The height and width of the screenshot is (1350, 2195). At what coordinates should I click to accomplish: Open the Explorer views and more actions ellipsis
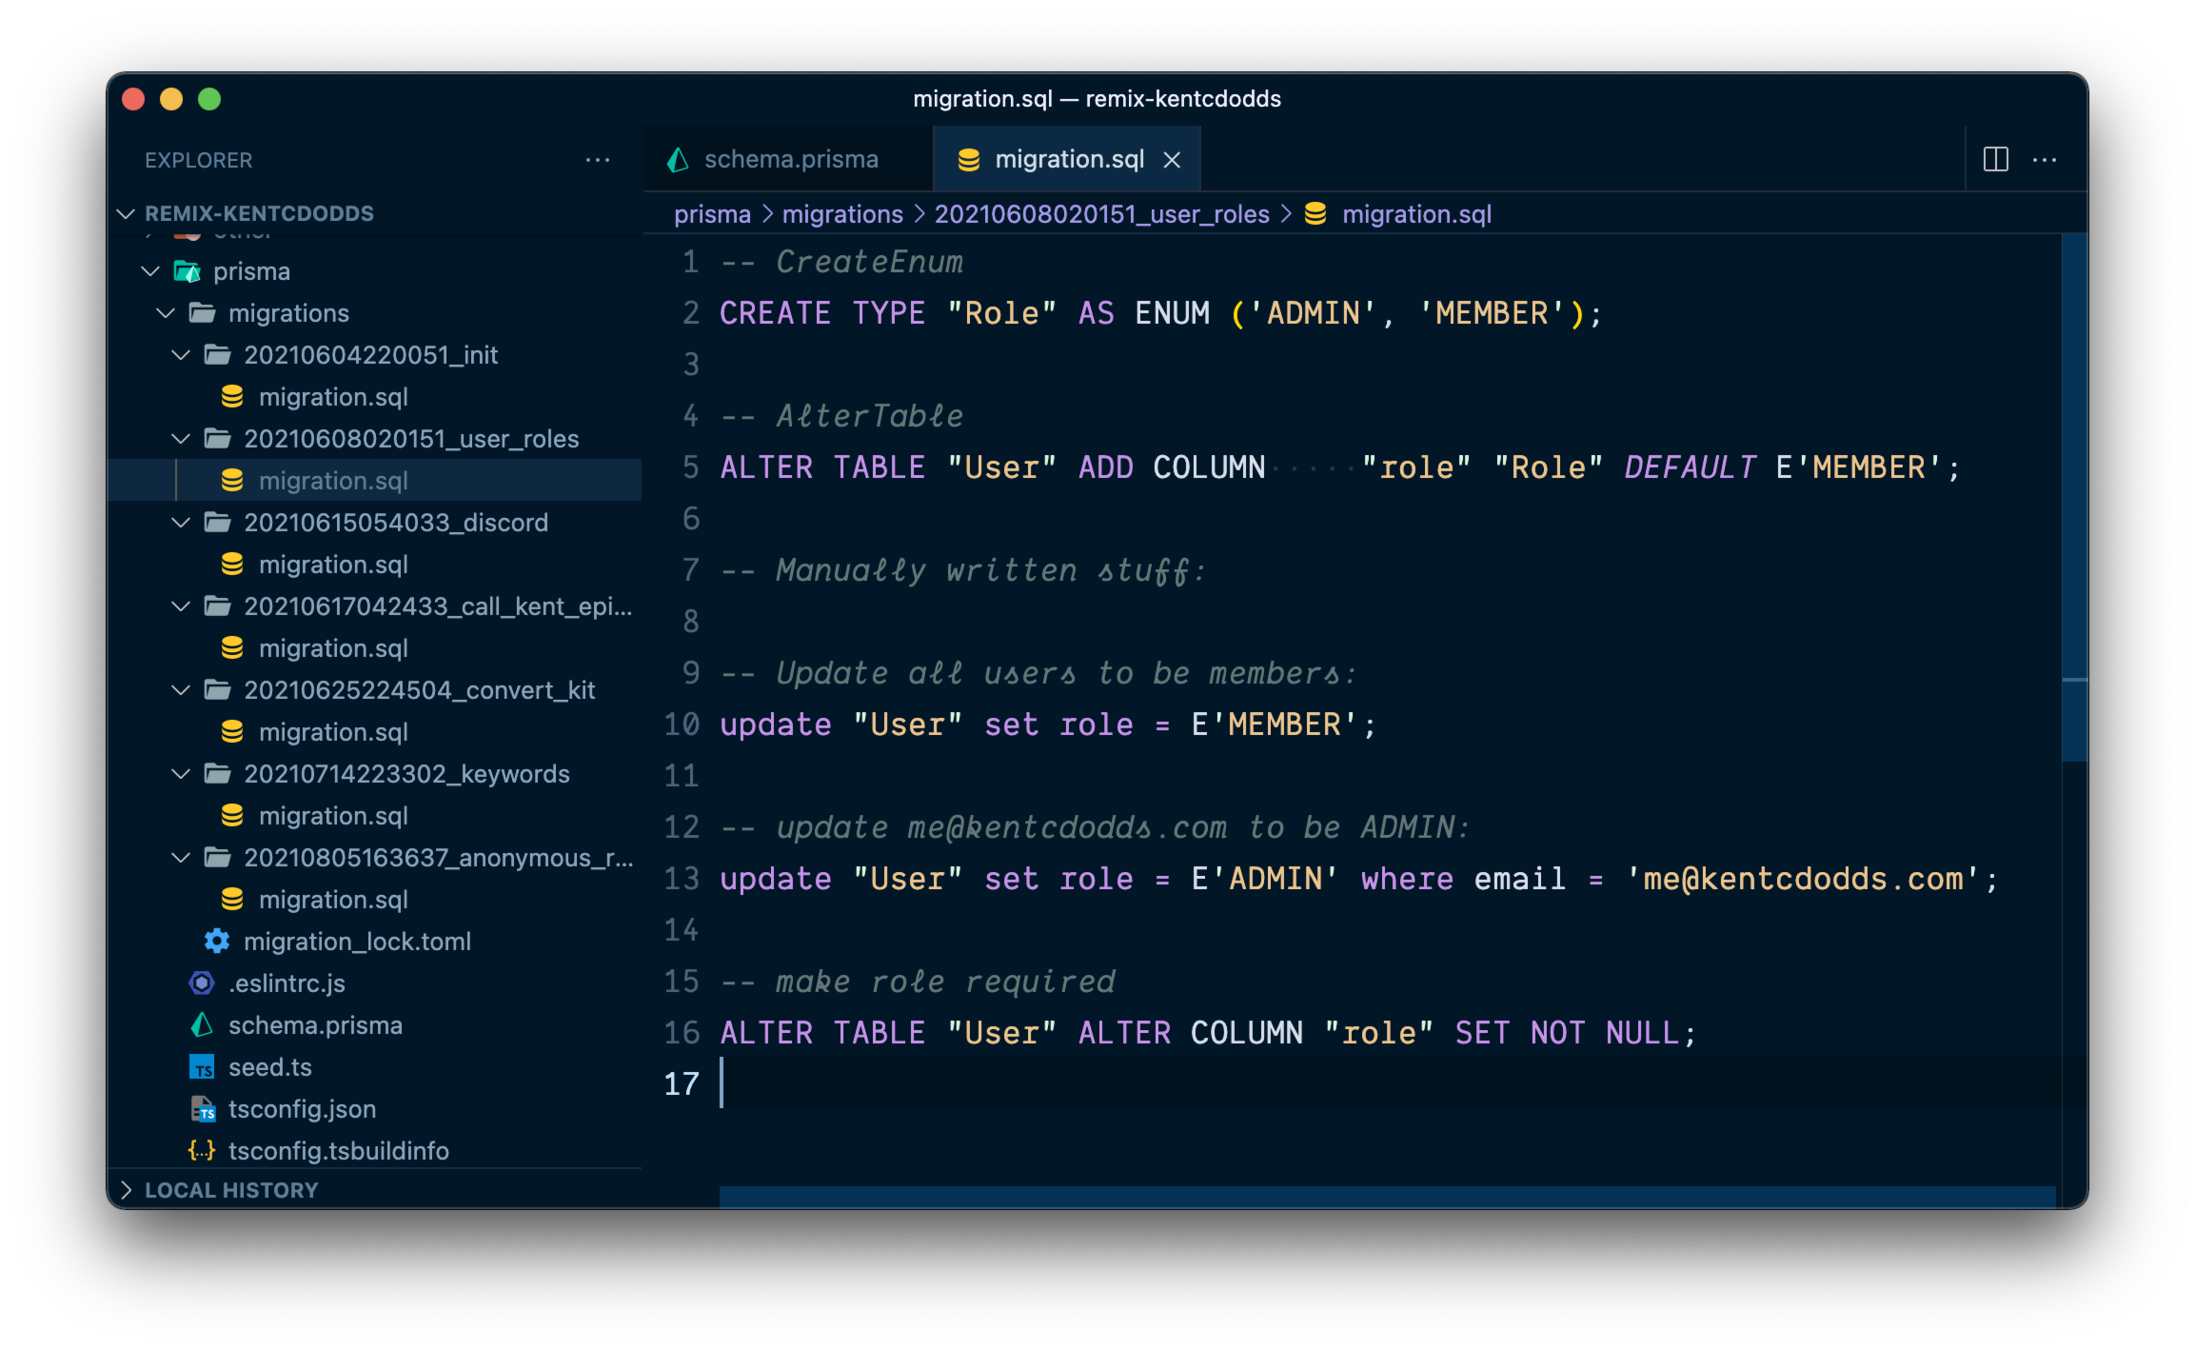pyautogui.click(x=597, y=160)
